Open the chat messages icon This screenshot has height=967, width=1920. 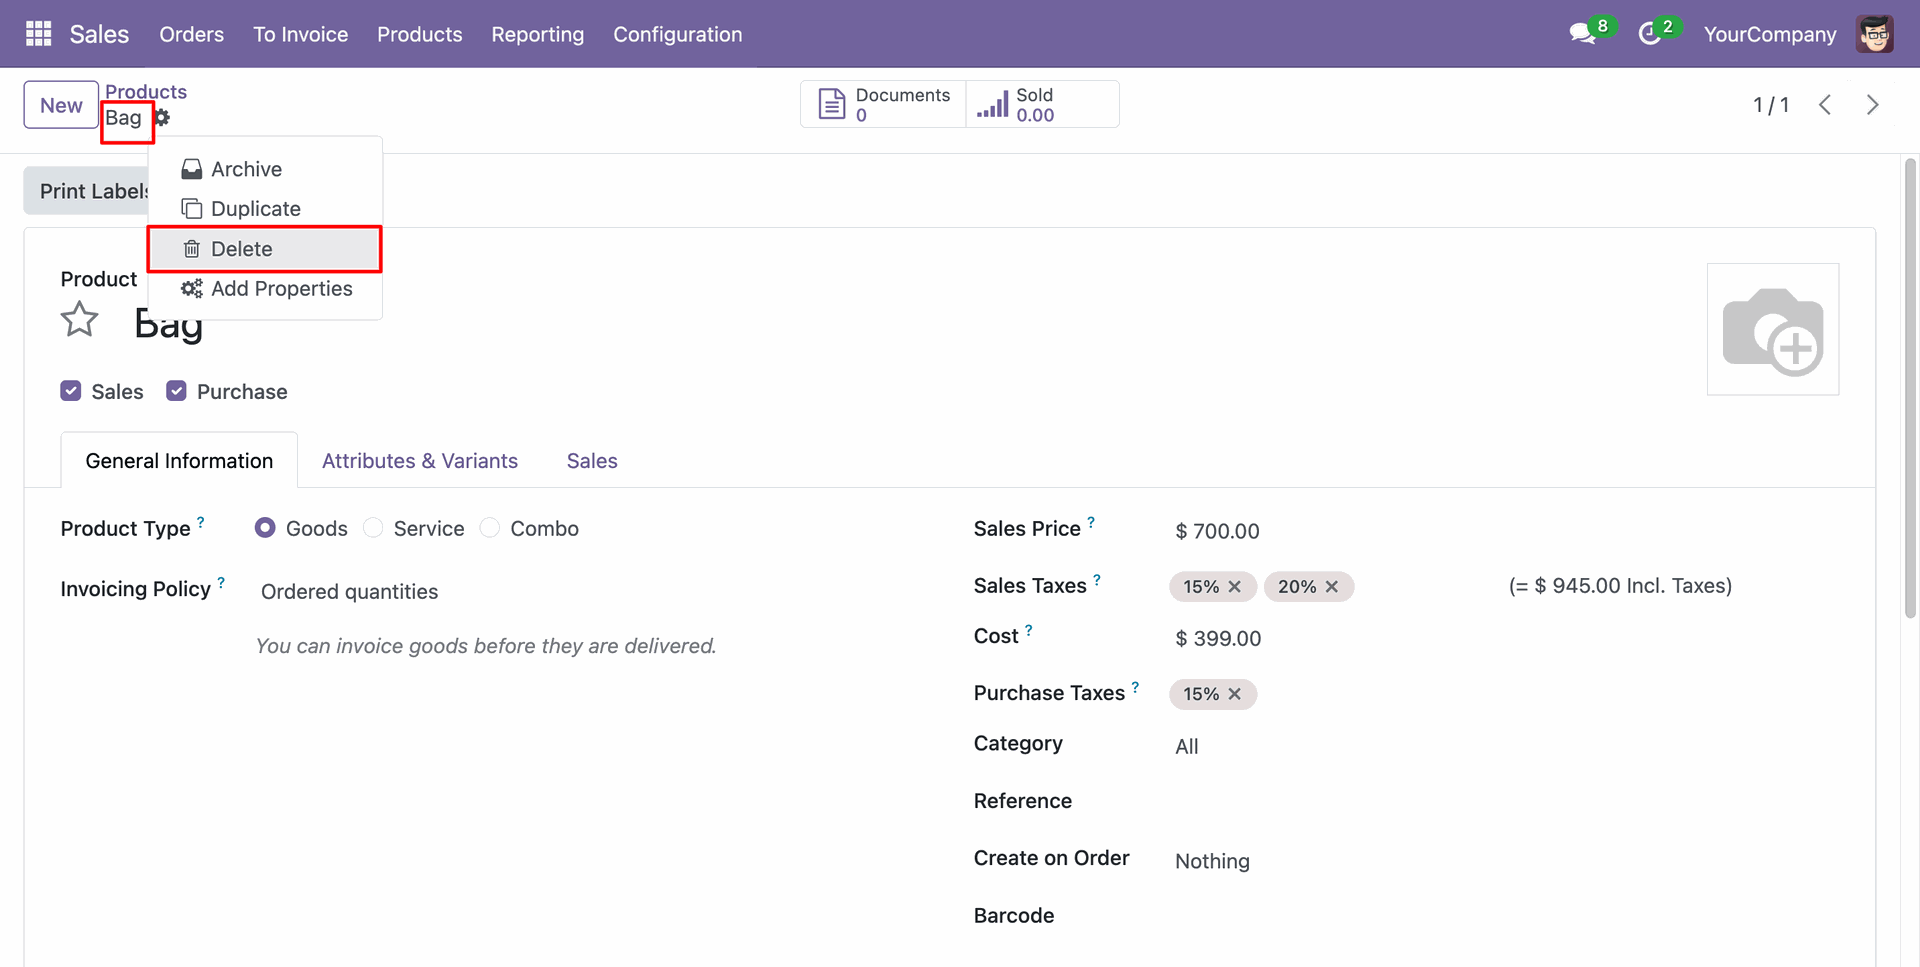pos(1581,34)
